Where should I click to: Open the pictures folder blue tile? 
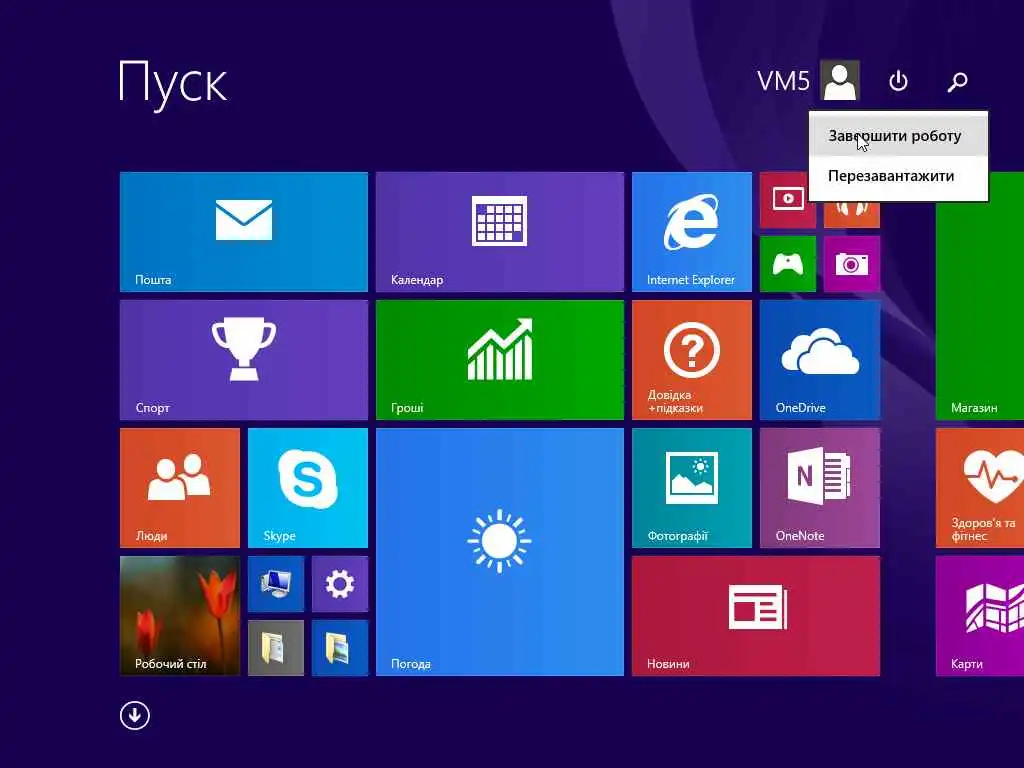[340, 648]
